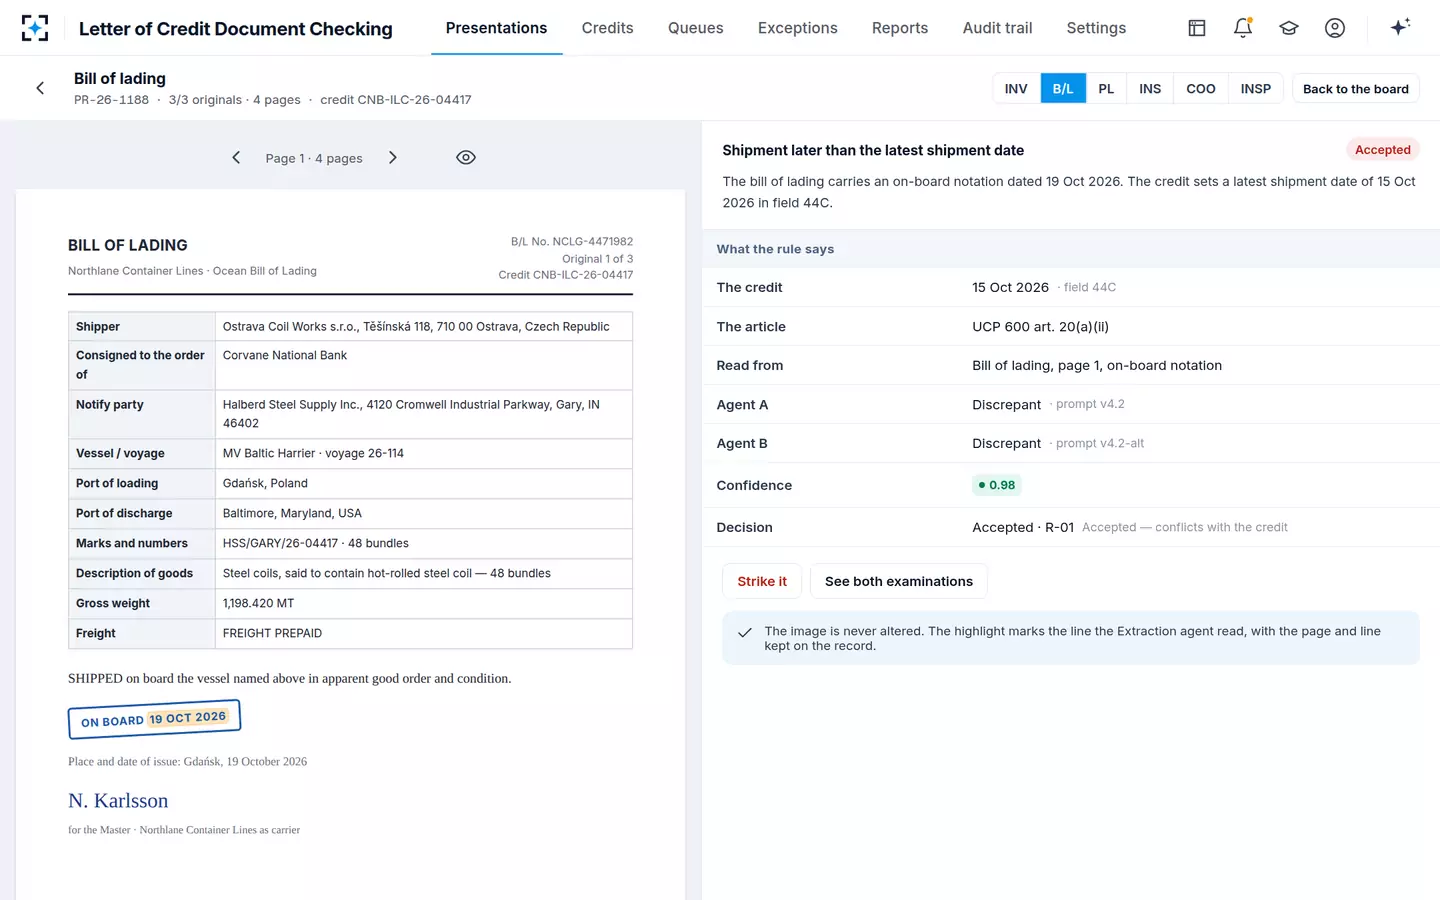Click the app logo icon

(x=35, y=28)
